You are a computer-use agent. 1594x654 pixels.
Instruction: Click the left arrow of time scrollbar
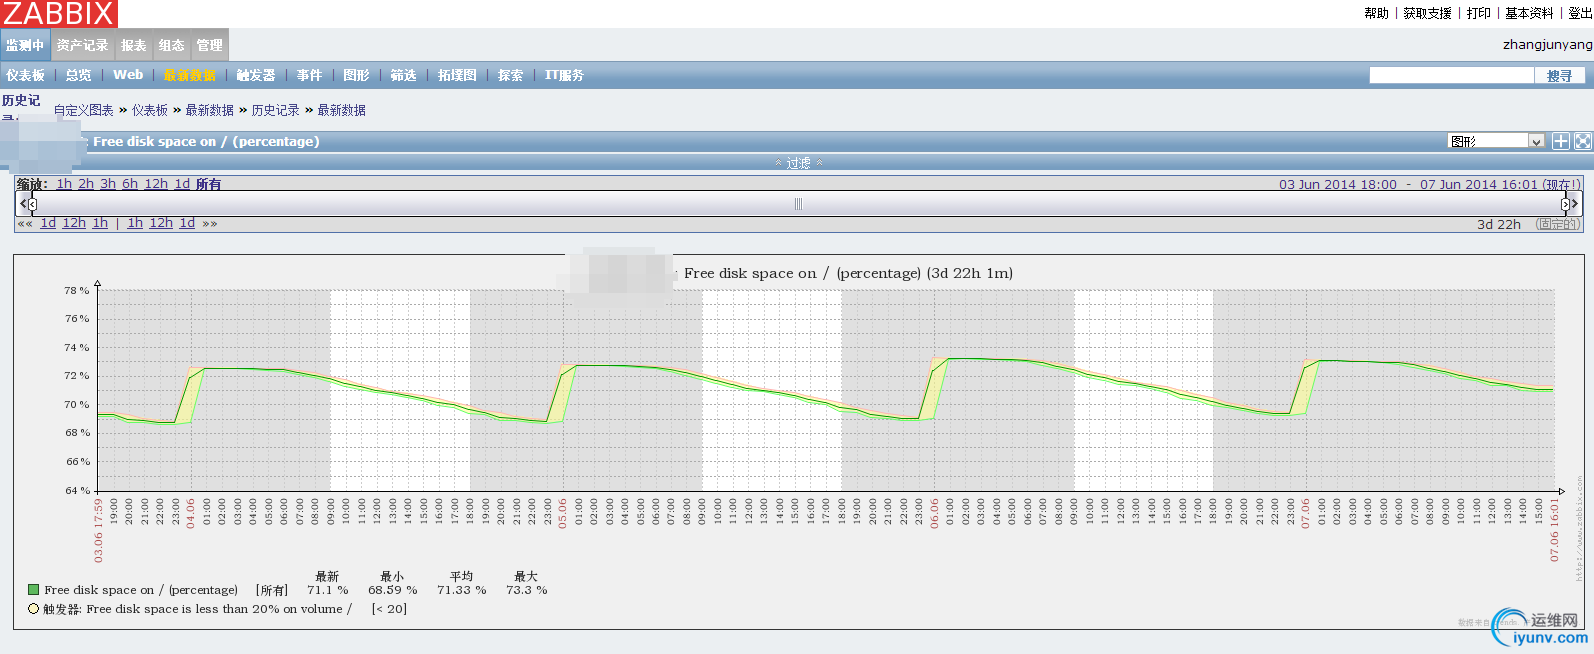pos(22,204)
